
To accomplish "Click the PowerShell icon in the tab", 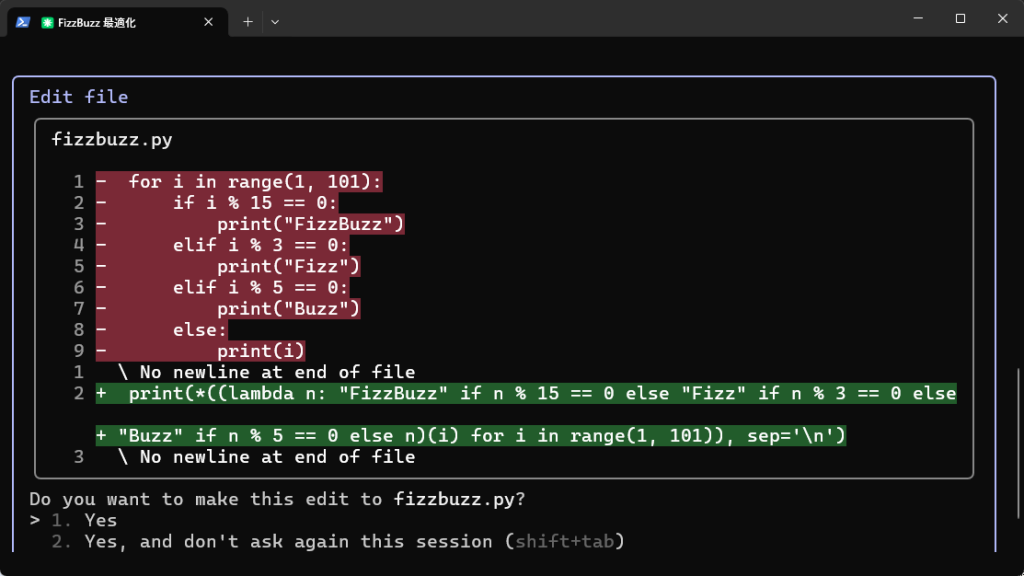I will [23, 22].
